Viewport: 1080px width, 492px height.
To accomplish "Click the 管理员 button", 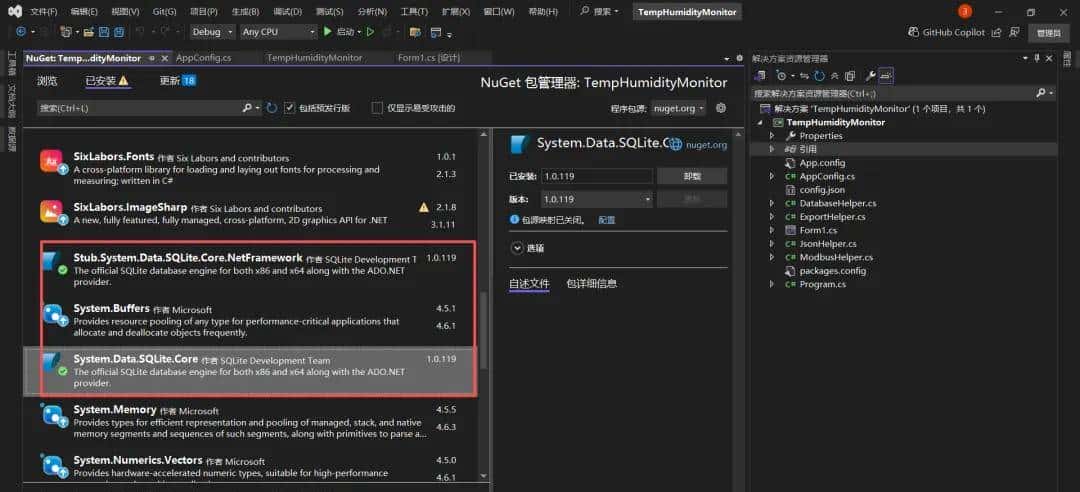I will [x=1048, y=32].
